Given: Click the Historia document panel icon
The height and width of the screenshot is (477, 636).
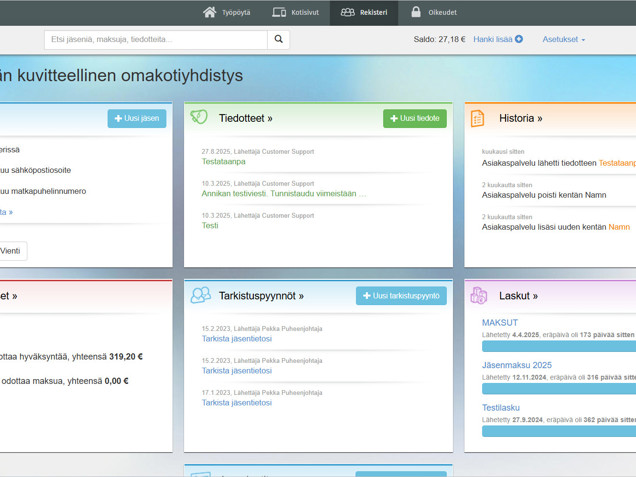Looking at the screenshot, I should 478,118.
